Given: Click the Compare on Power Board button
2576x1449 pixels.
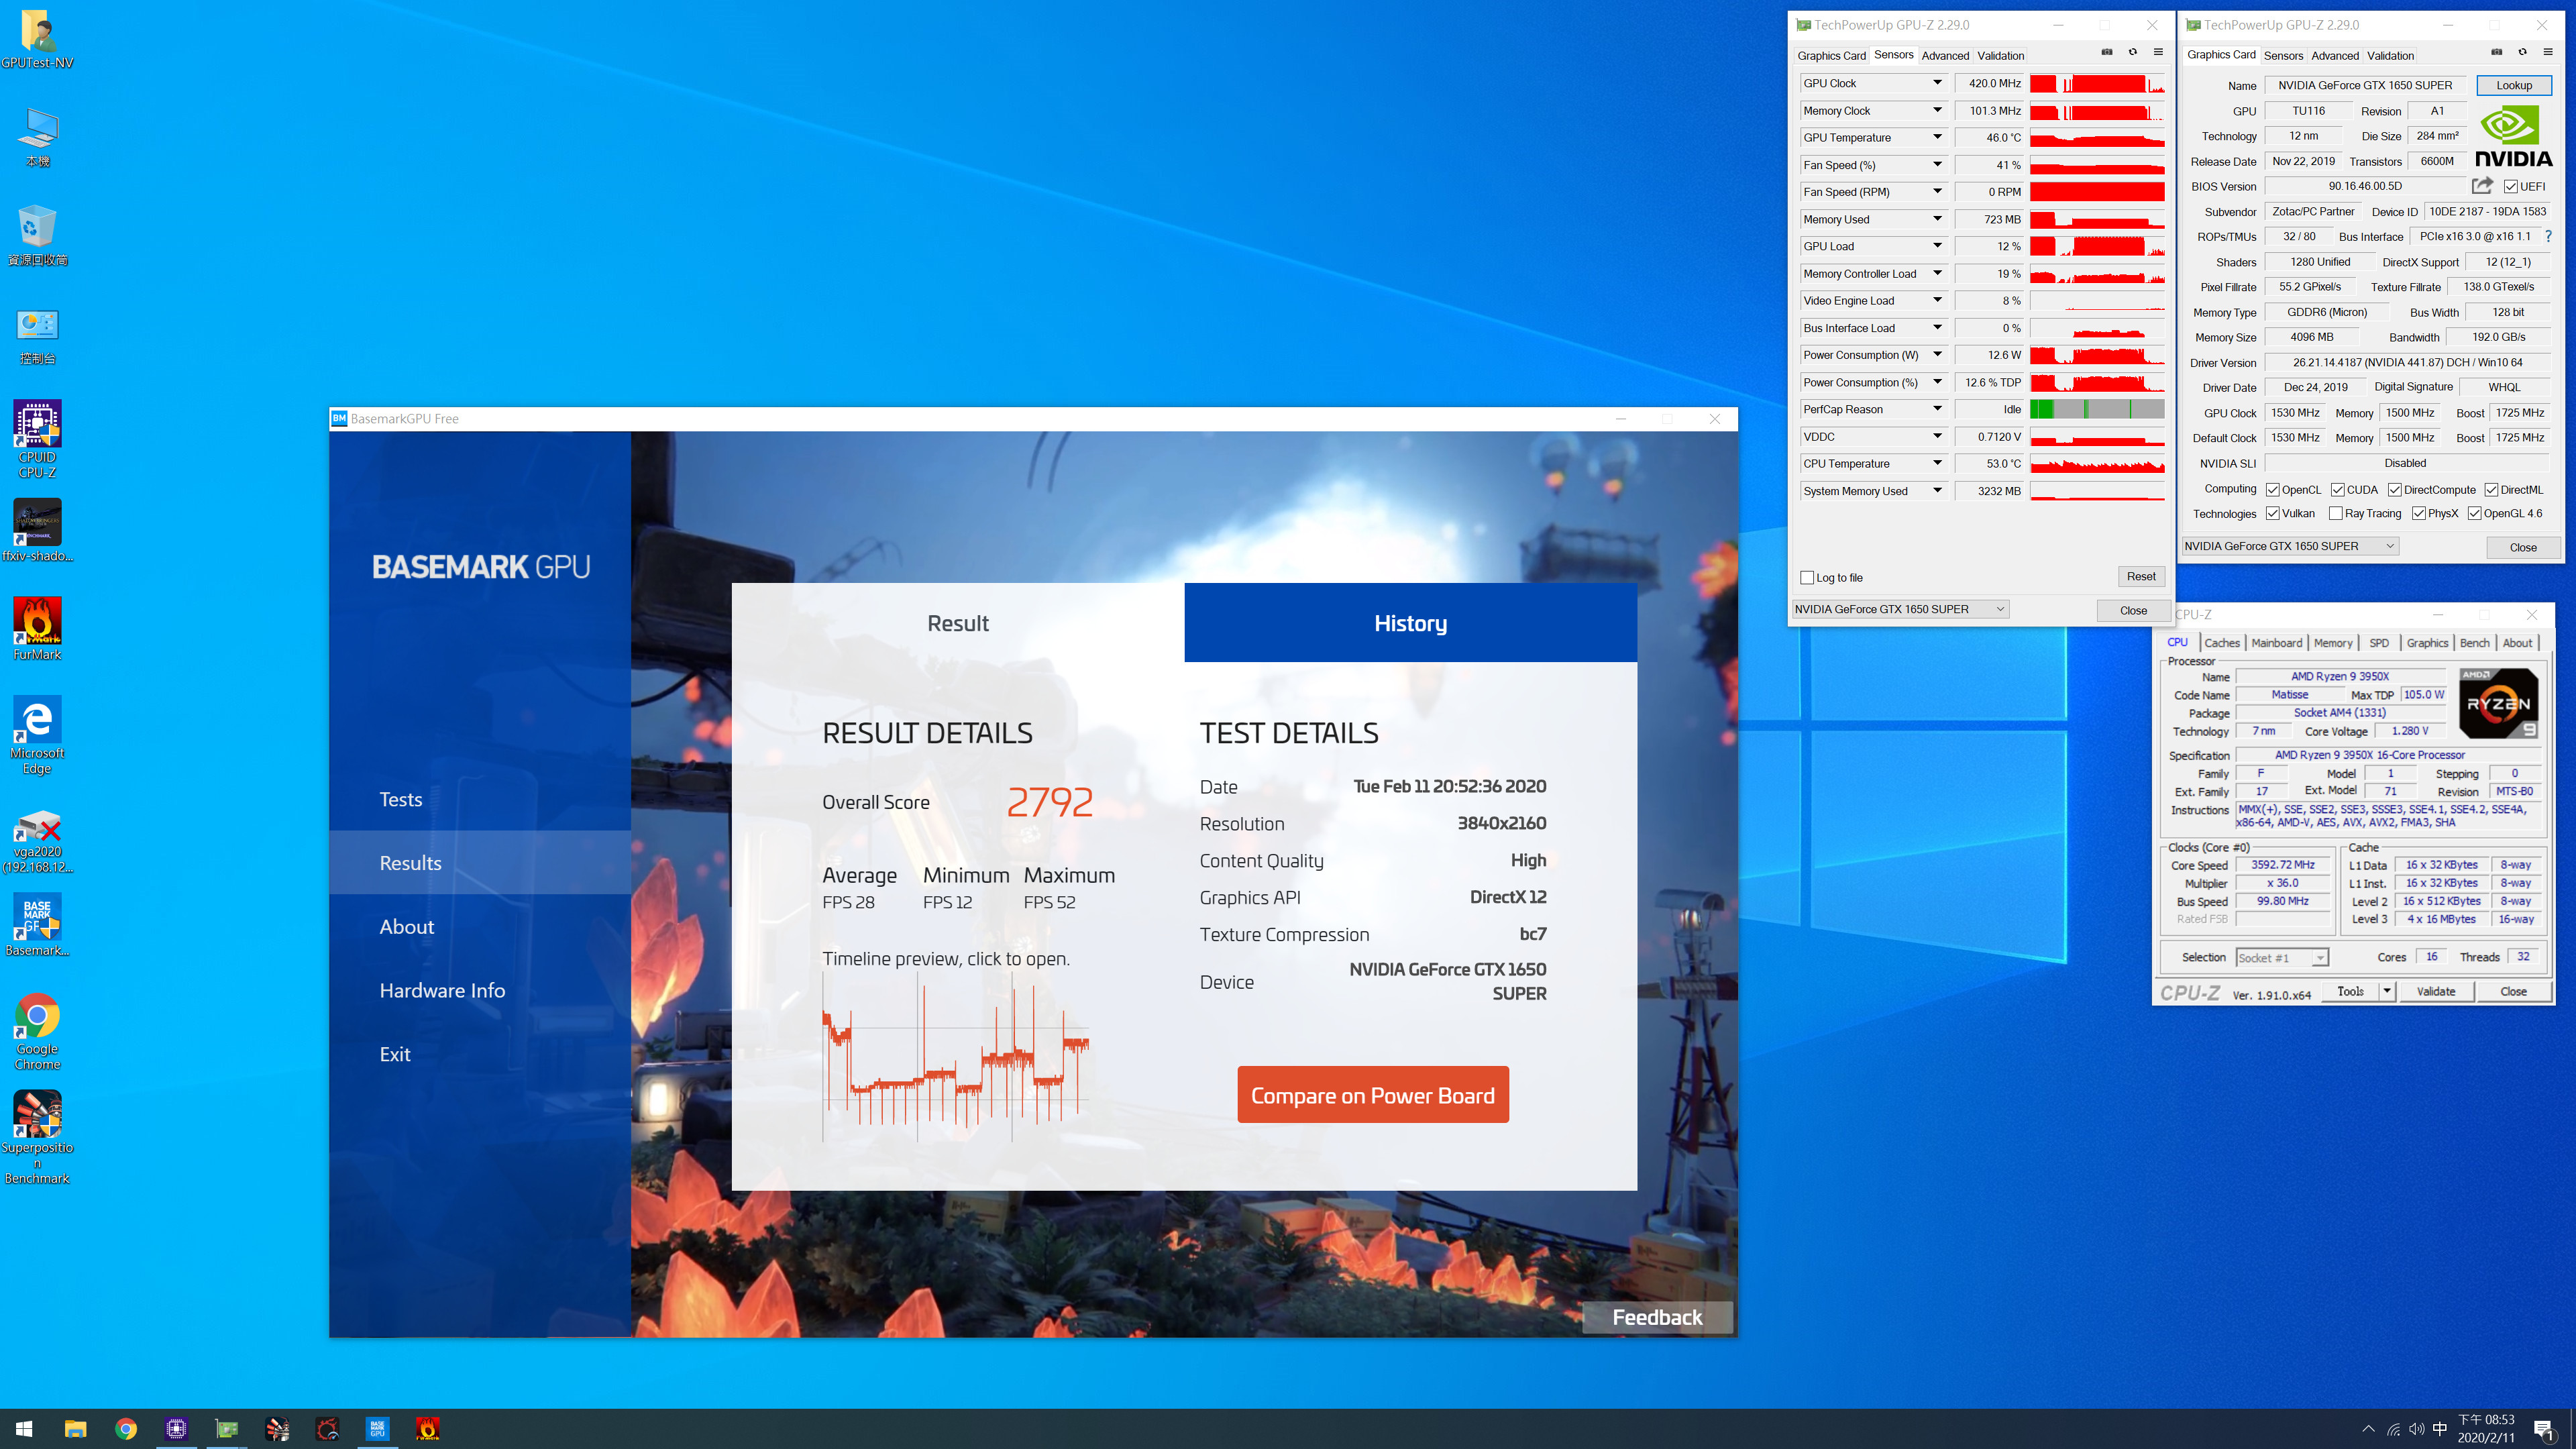Looking at the screenshot, I should (1372, 1095).
